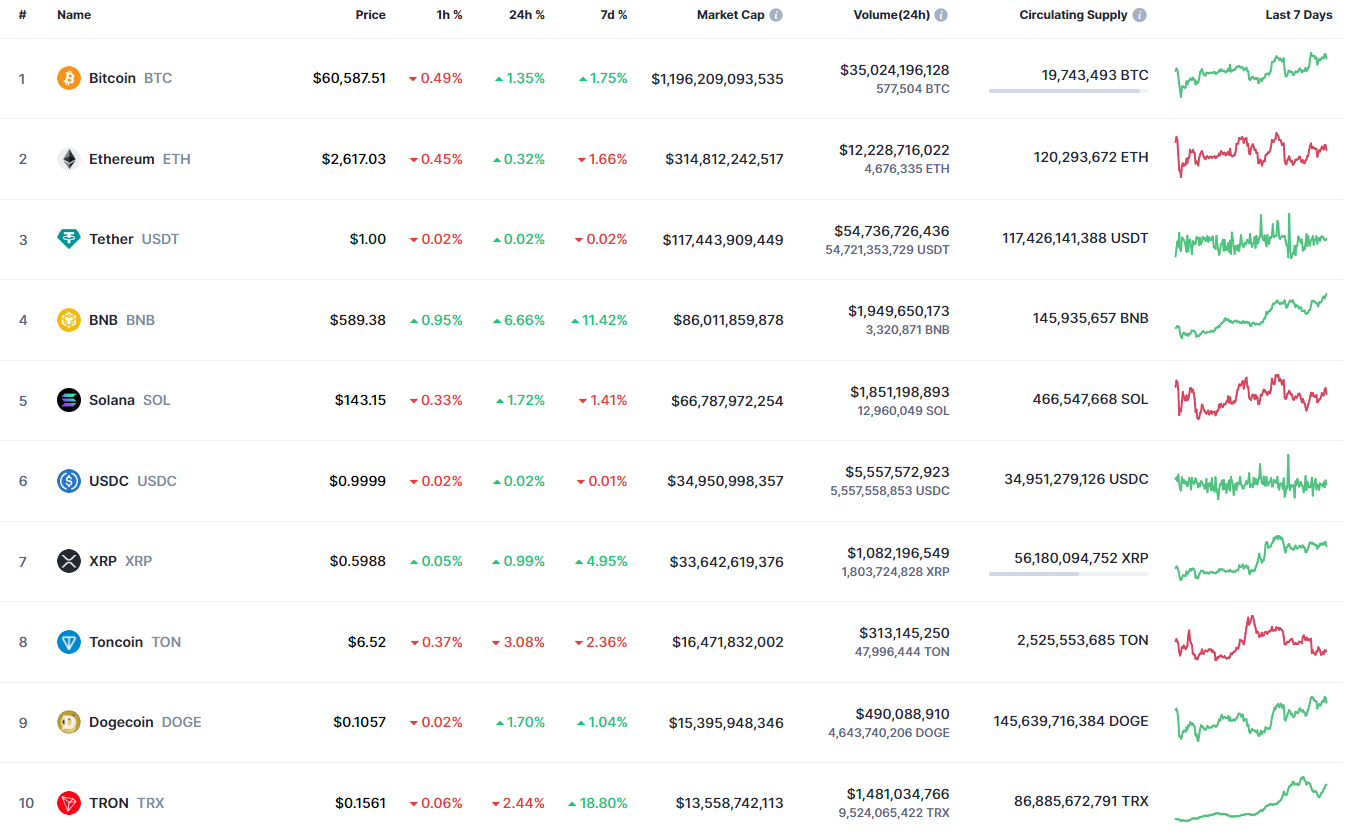The height and width of the screenshot is (835, 1352).
Task: Click the Circulating Supply info icon
Action: (x=1140, y=16)
